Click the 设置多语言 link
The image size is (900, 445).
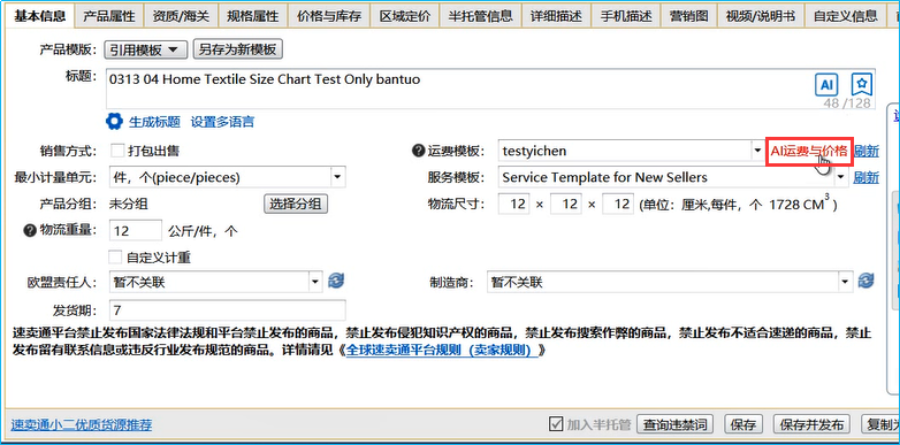[x=223, y=122]
